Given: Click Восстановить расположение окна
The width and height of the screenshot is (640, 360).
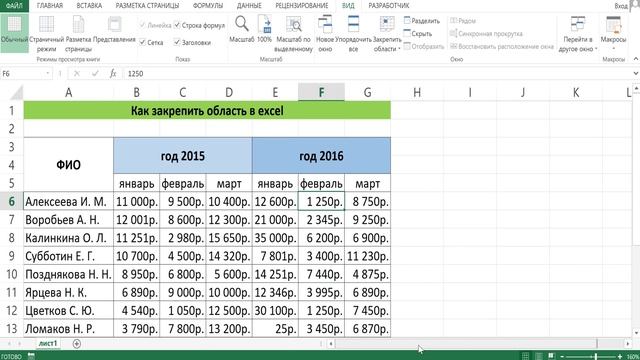Looking at the screenshot, I should coord(502,47).
